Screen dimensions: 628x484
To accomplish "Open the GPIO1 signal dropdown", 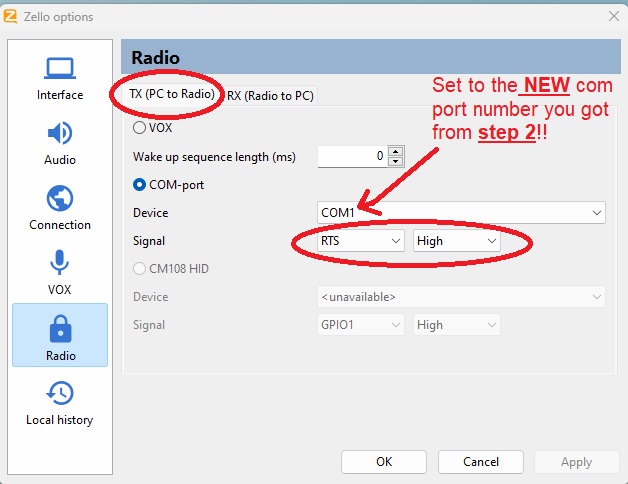I will coord(360,325).
